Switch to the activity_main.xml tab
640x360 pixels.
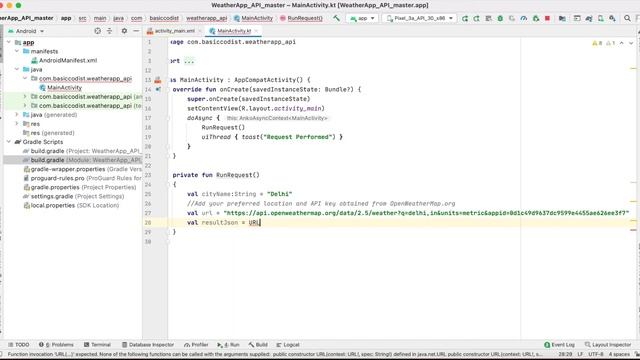(x=174, y=31)
